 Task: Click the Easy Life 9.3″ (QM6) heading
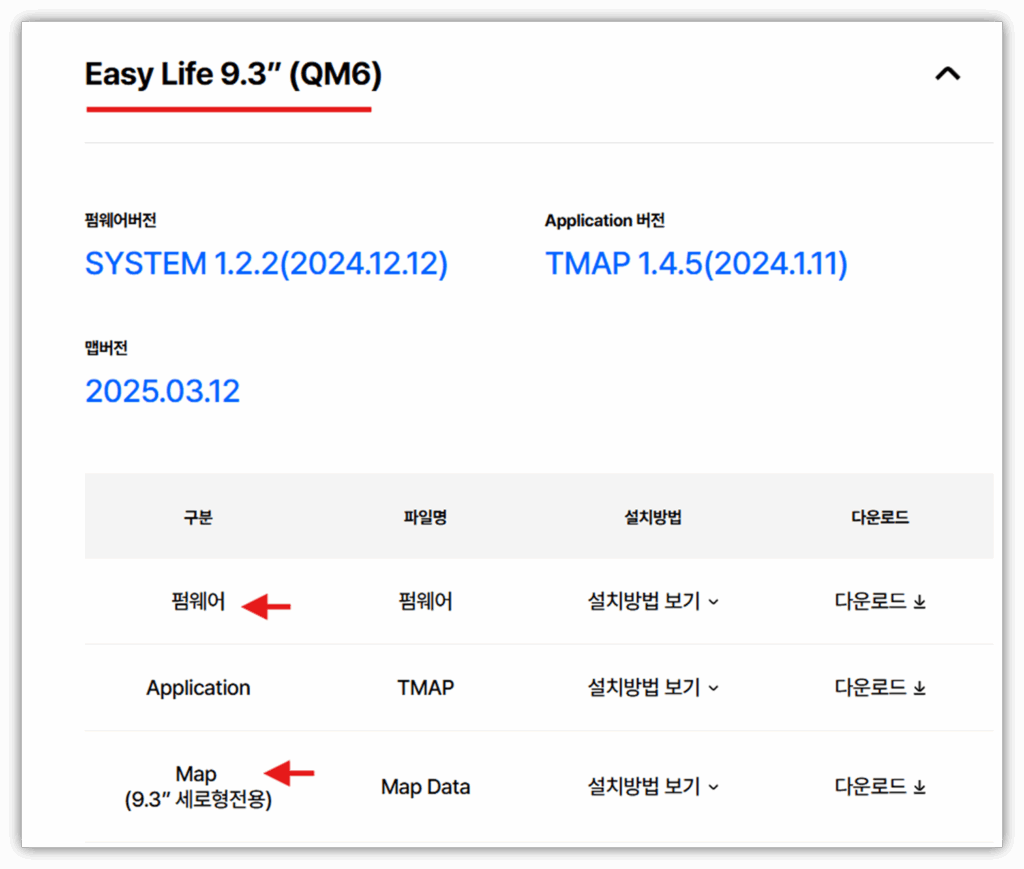233,74
